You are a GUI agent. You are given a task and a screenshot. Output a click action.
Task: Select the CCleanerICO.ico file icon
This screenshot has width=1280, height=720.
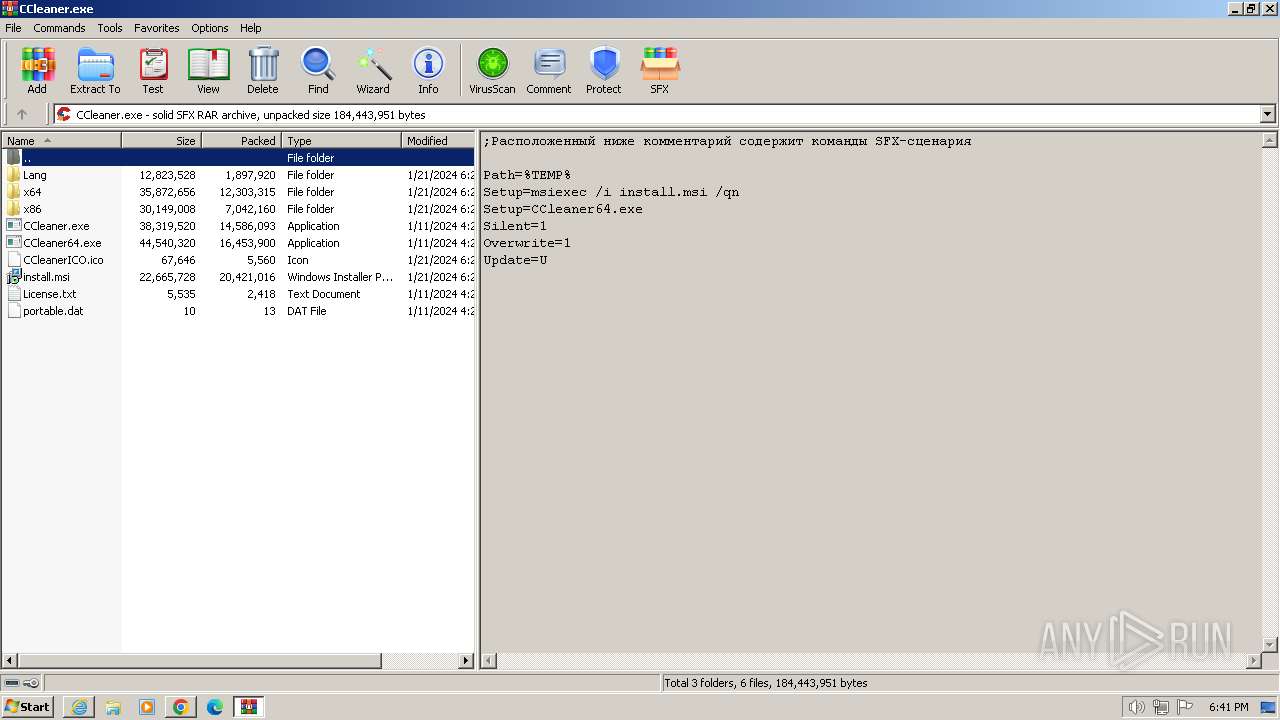[x=13, y=260]
